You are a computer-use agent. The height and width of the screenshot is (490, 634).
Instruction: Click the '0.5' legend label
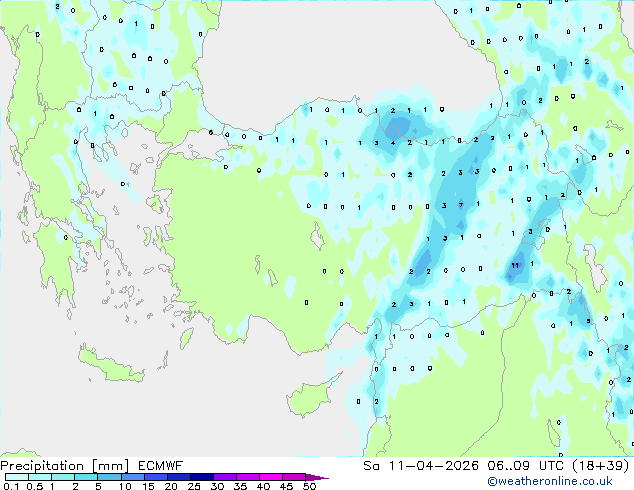pyautogui.click(x=34, y=486)
